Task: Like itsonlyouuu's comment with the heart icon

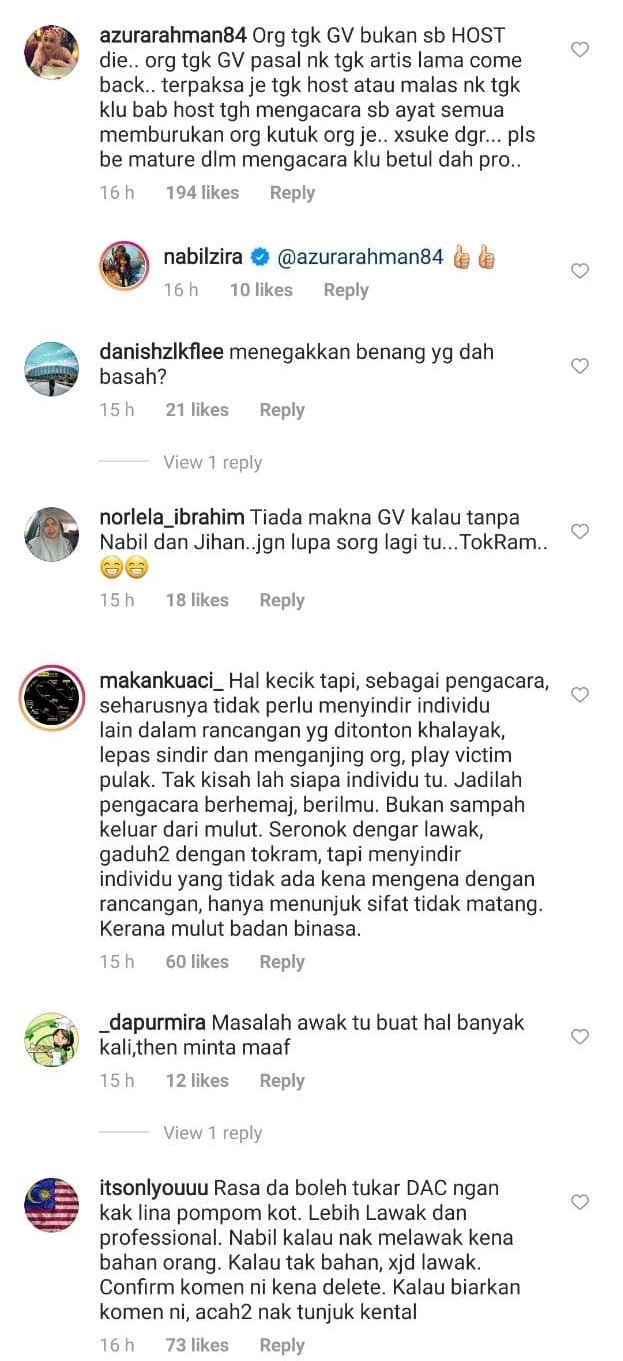Action: tap(579, 1202)
